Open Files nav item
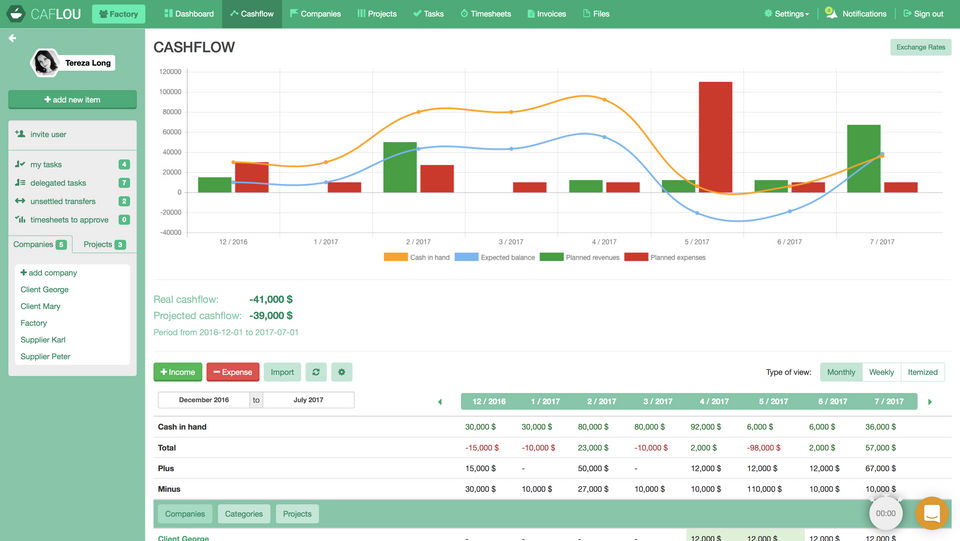 596,13
